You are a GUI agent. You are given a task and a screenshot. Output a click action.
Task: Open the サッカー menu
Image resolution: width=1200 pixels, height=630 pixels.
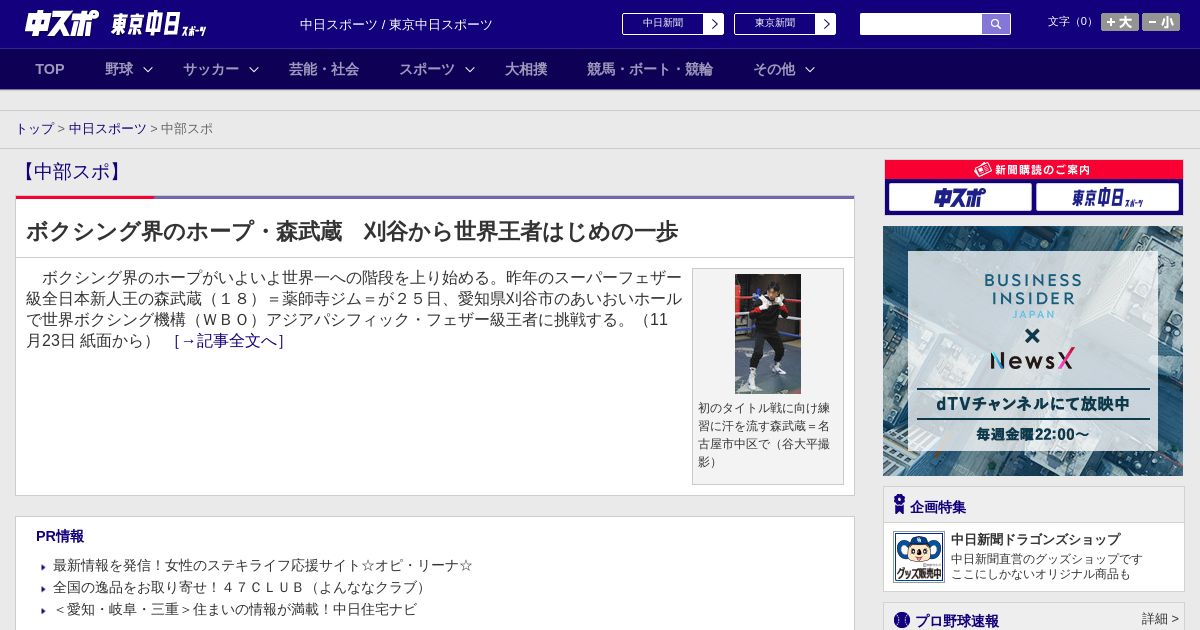point(211,69)
